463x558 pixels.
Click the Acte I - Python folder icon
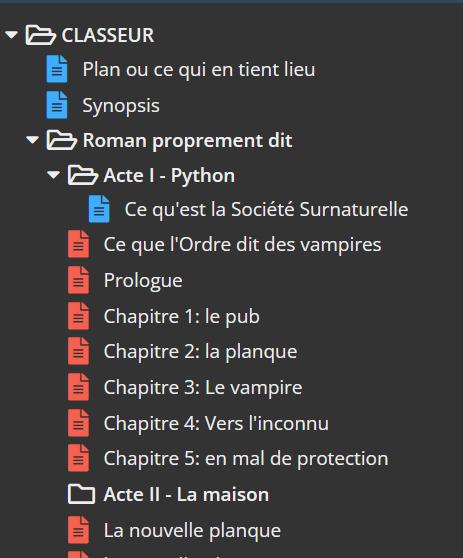(x=83, y=175)
